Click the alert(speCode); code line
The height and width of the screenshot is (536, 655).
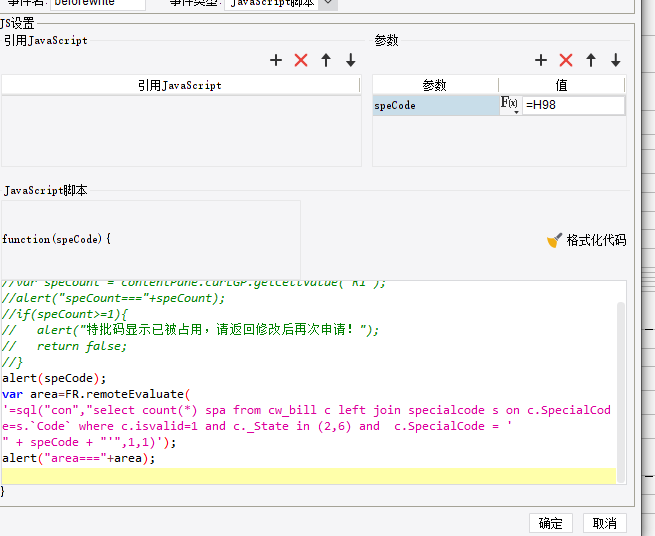[54, 378]
